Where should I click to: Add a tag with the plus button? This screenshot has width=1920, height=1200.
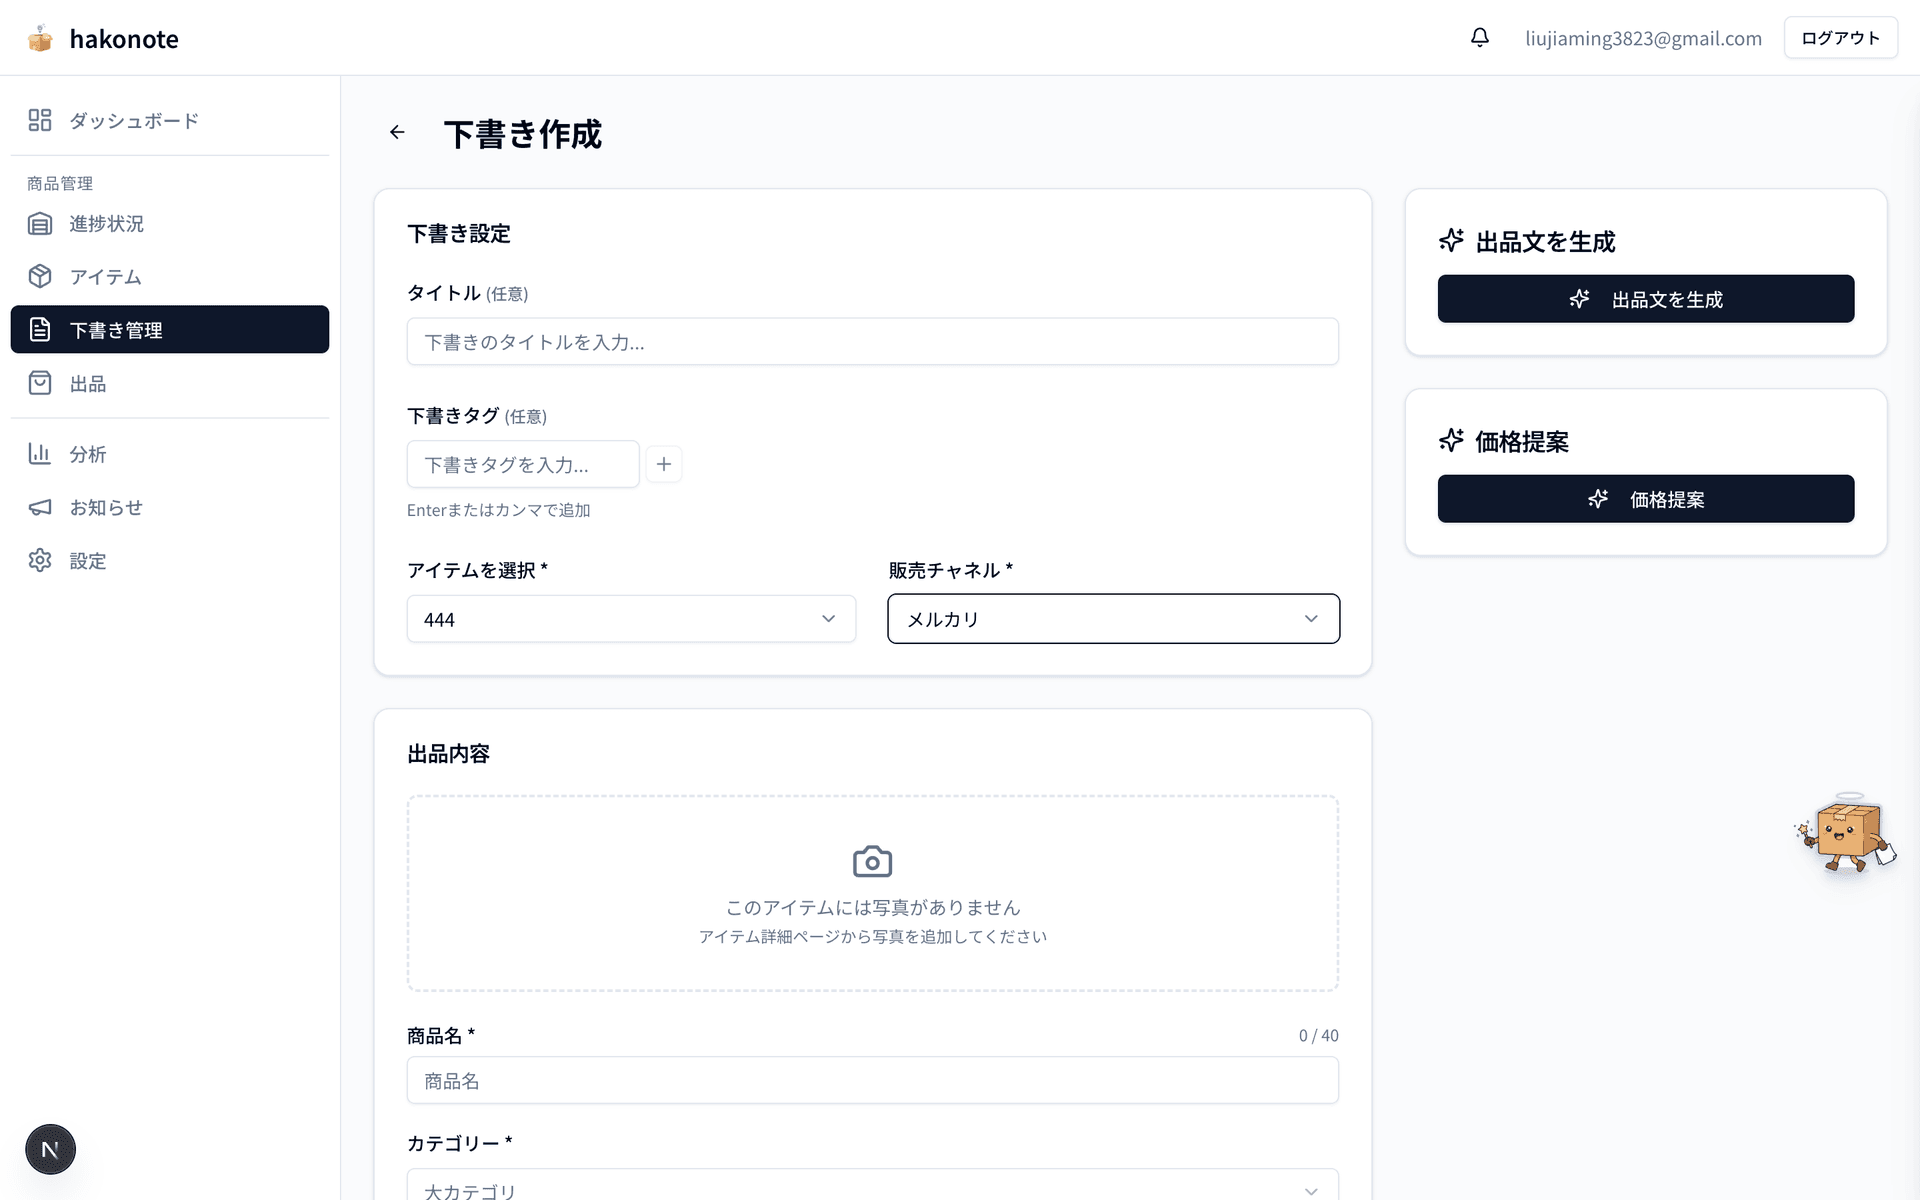[x=663, y=464]
